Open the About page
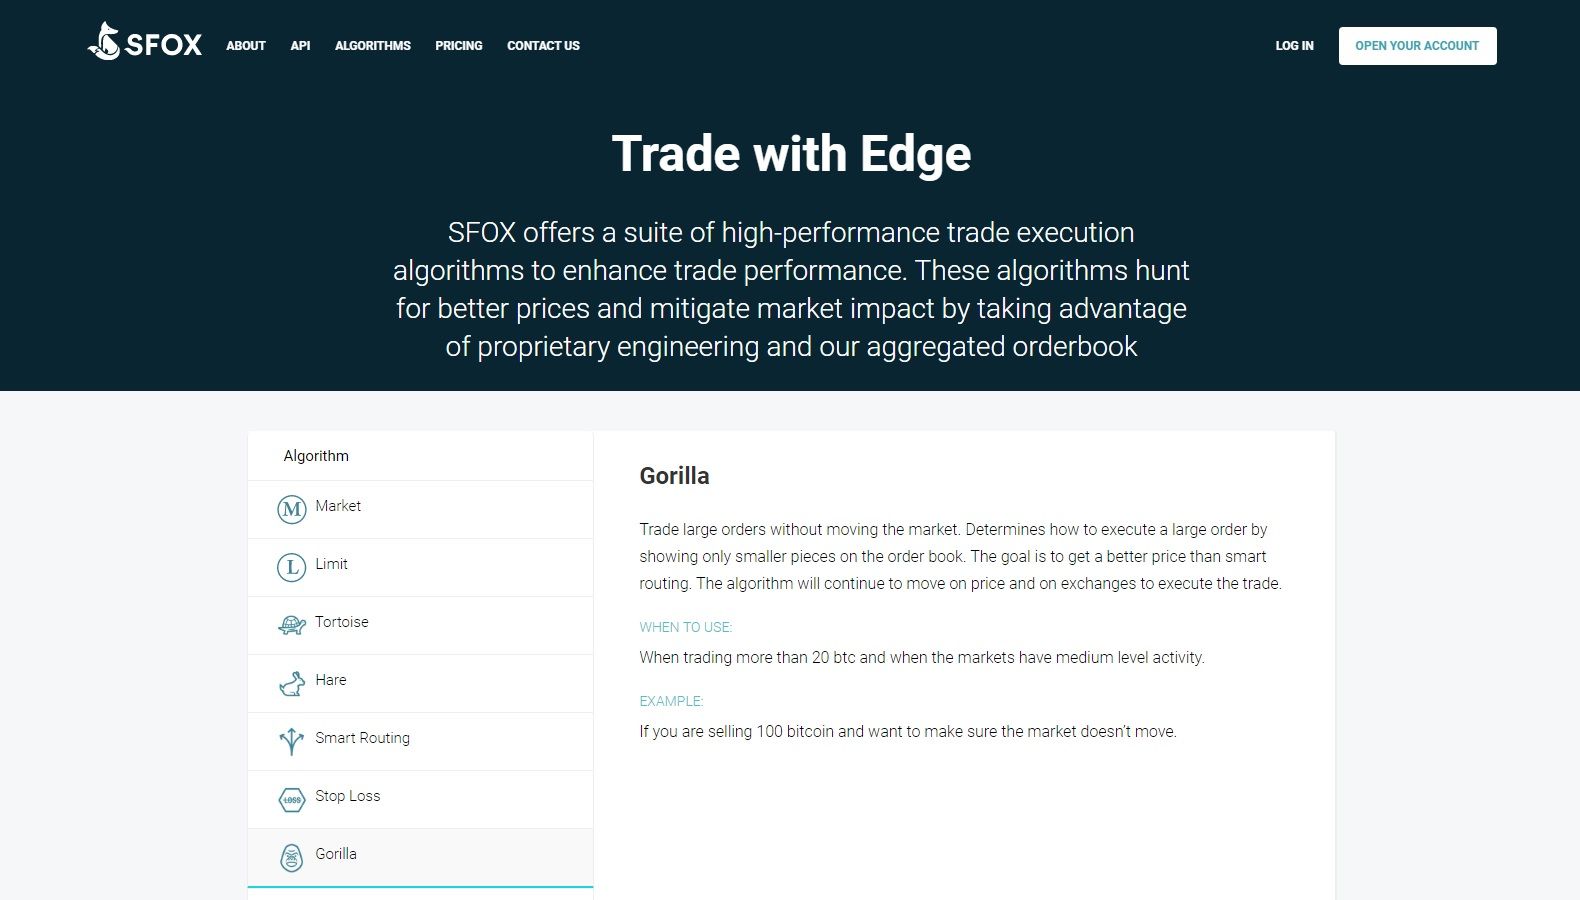 coord(246,46)
